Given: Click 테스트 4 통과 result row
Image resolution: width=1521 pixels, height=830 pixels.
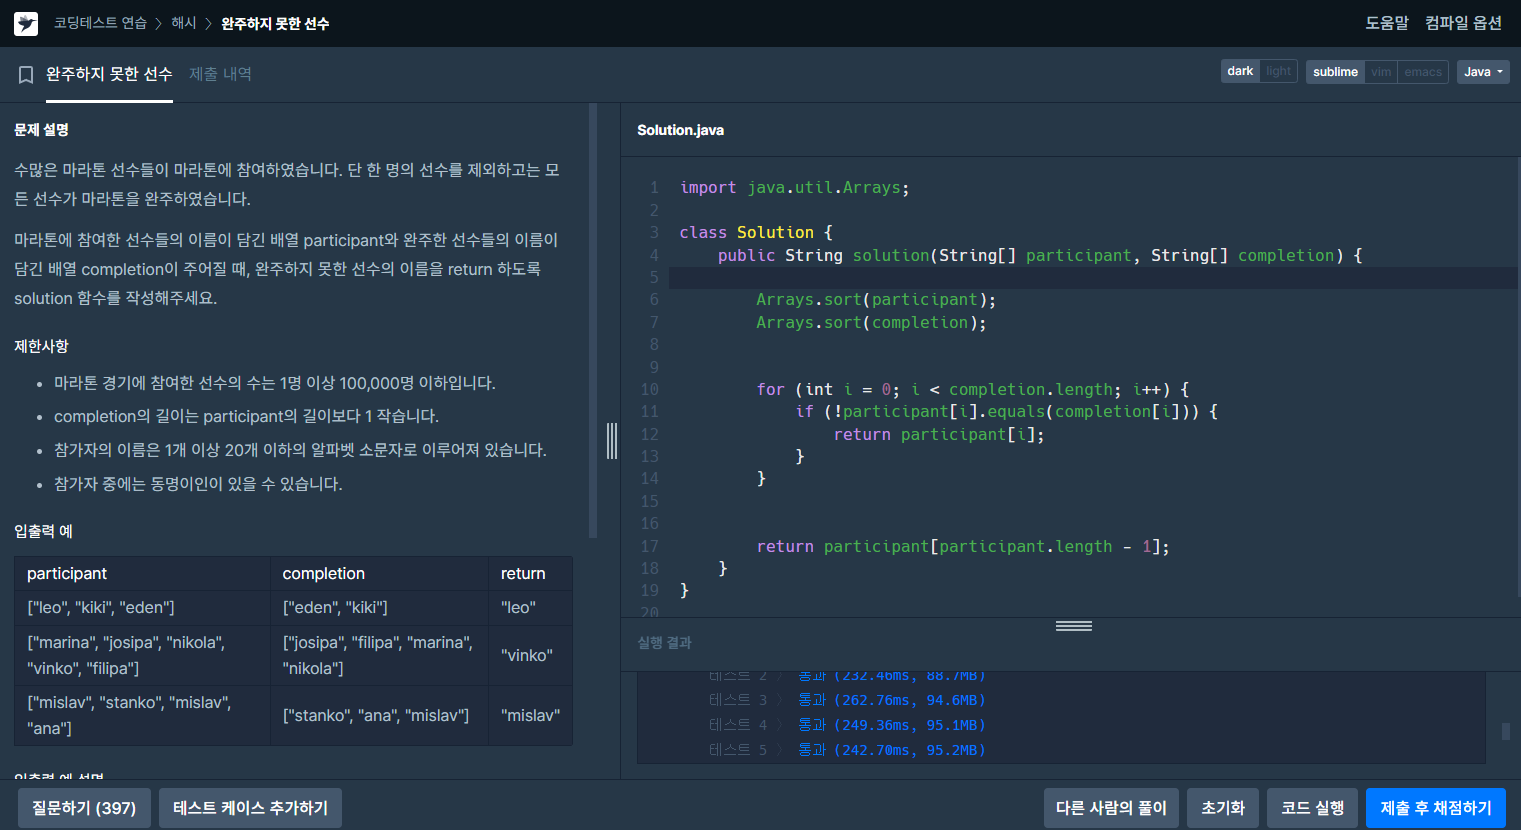Looking at the screenshot, I should [x=847, y=725].
